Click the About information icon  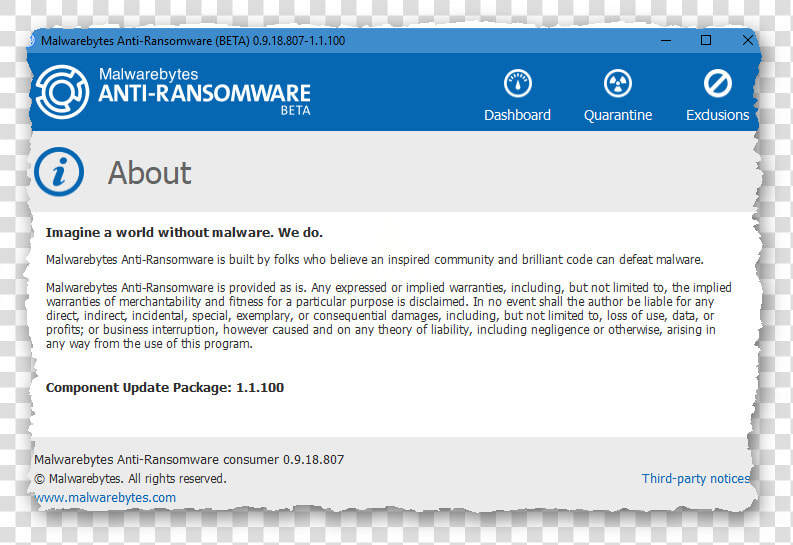pos(59,172)
